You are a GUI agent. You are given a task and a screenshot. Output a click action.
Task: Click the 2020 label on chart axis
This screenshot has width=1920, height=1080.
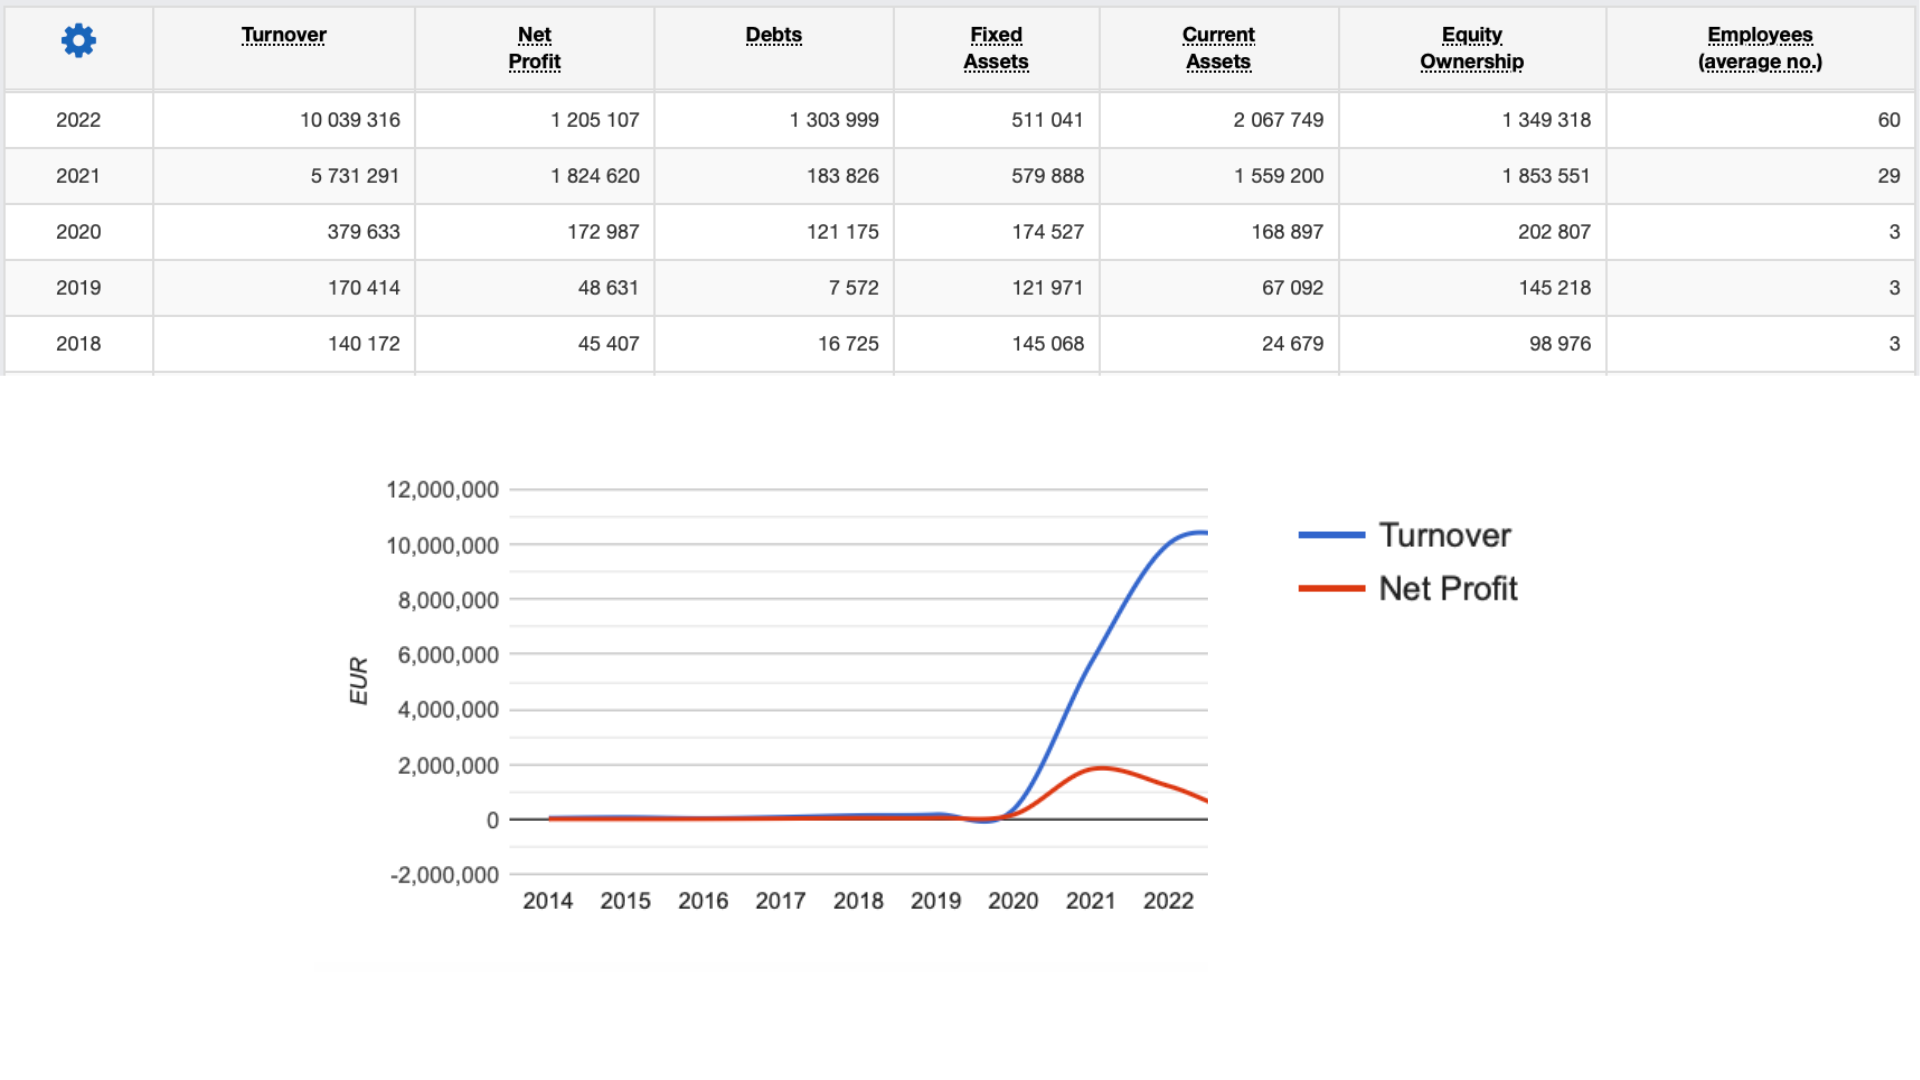pyautogui.click(x=1013, y=901)
